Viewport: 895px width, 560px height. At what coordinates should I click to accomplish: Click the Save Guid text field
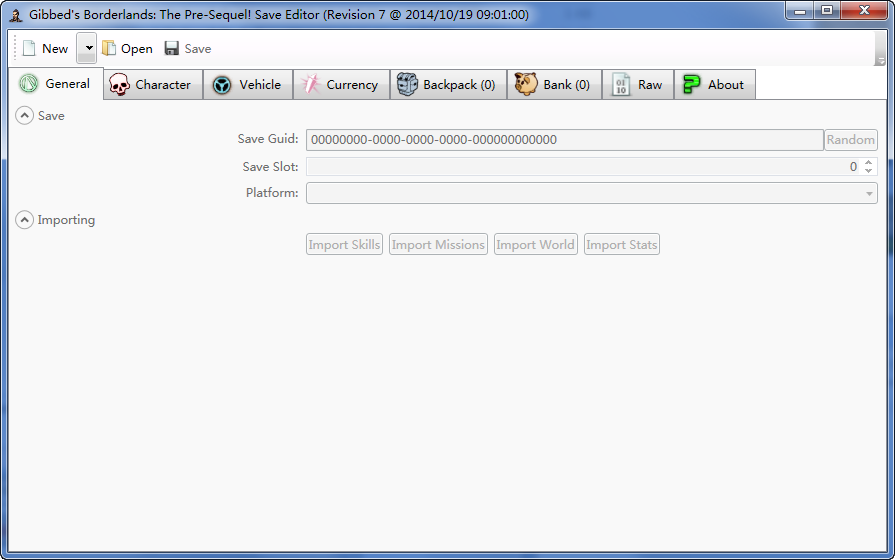(565, 140)
